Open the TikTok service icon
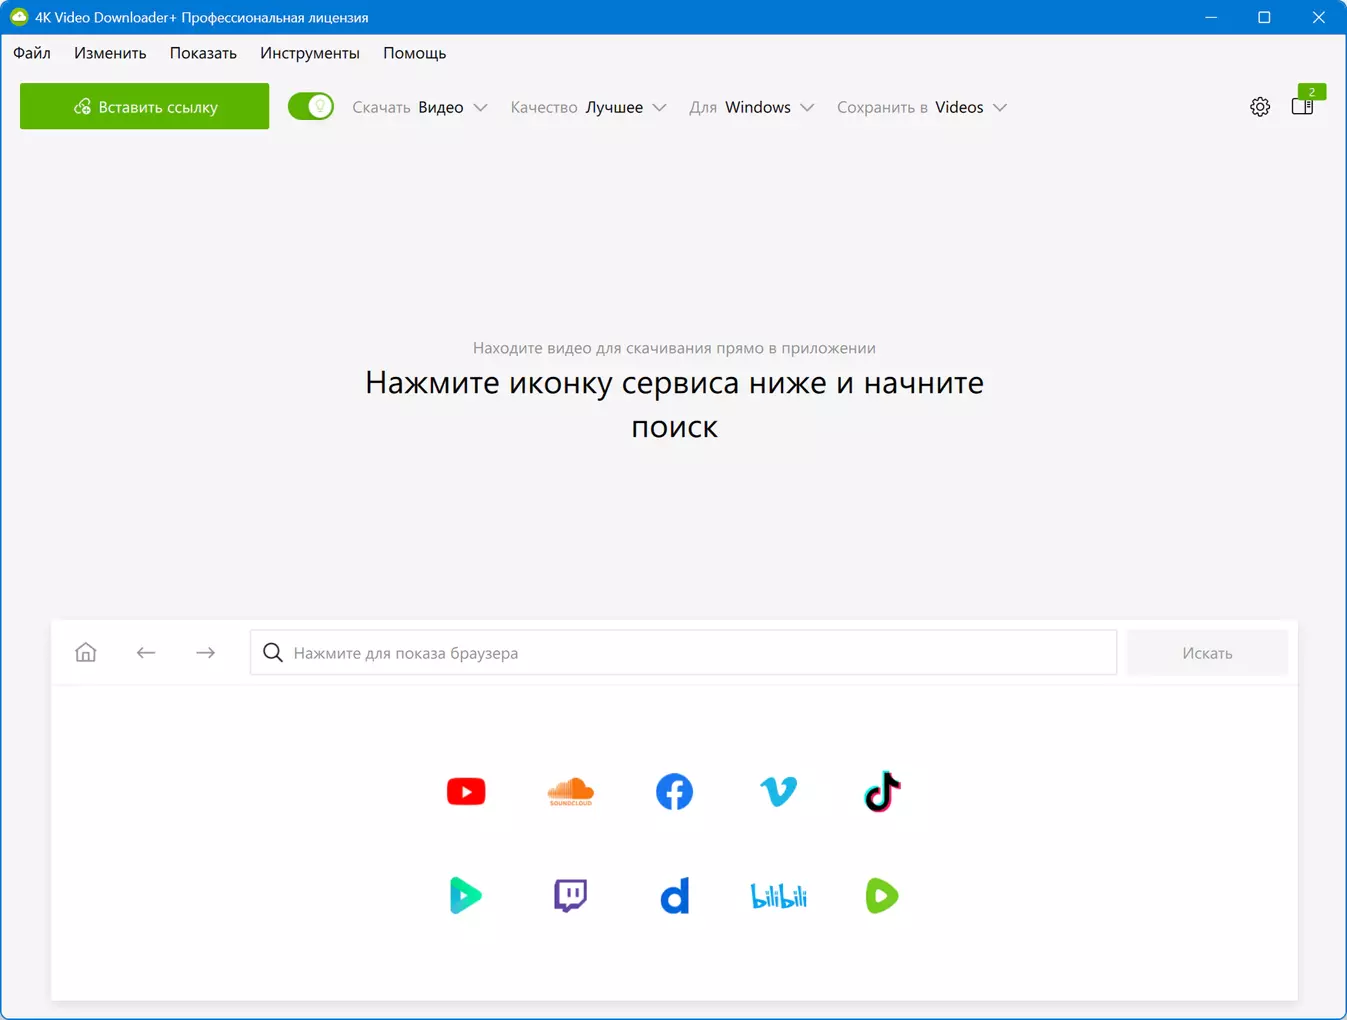1347x1020 pixels. 882,792
